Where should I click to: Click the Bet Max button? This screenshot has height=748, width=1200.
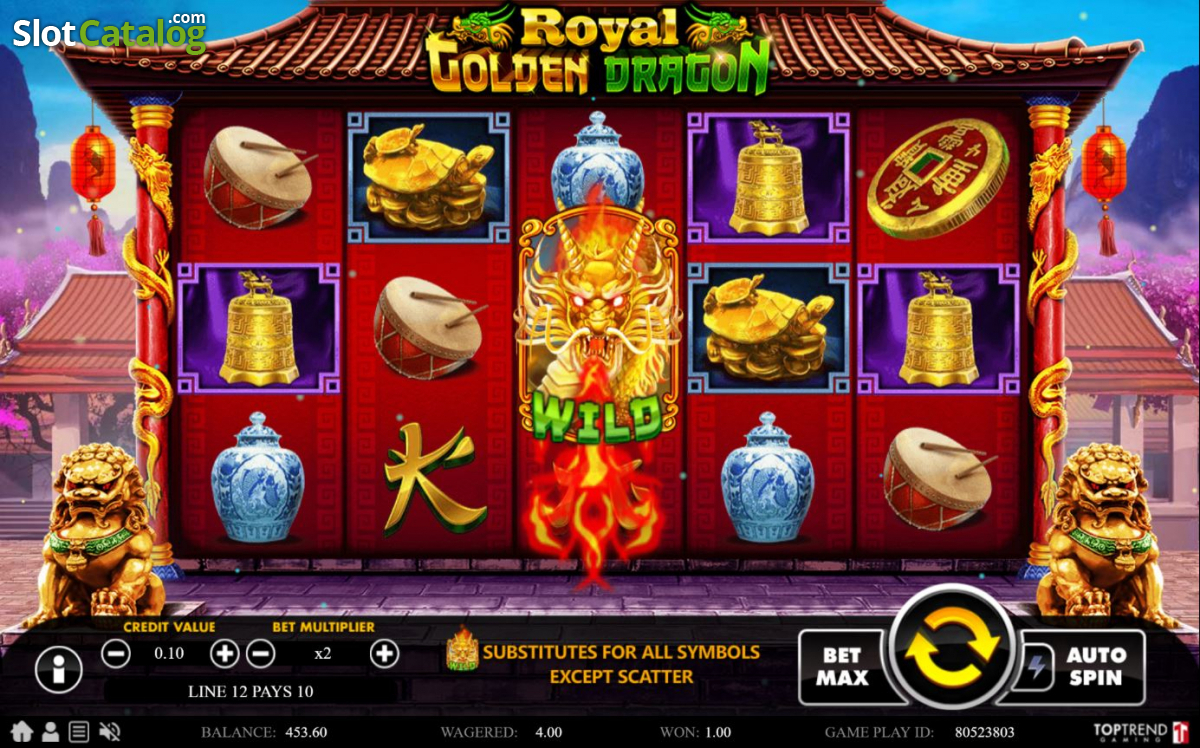pos(842,666)
